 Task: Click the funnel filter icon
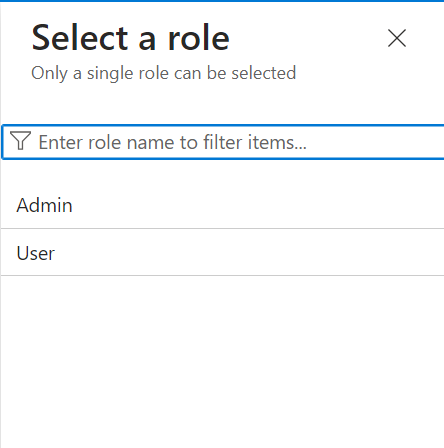coord(20,140)
